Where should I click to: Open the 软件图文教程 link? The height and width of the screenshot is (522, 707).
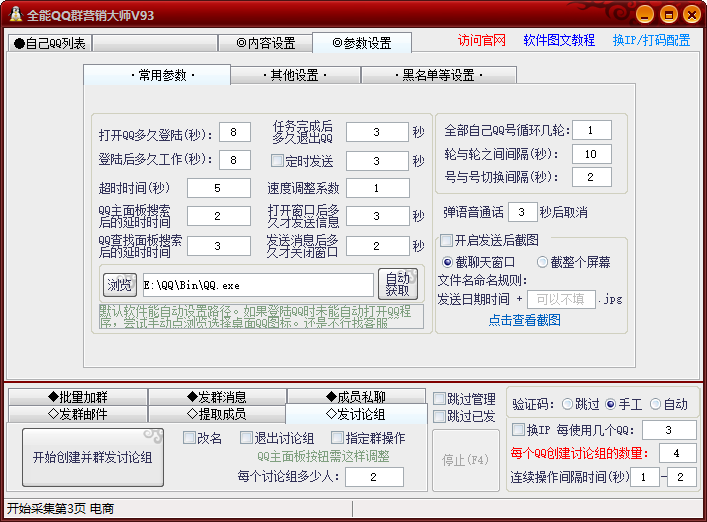559,41
